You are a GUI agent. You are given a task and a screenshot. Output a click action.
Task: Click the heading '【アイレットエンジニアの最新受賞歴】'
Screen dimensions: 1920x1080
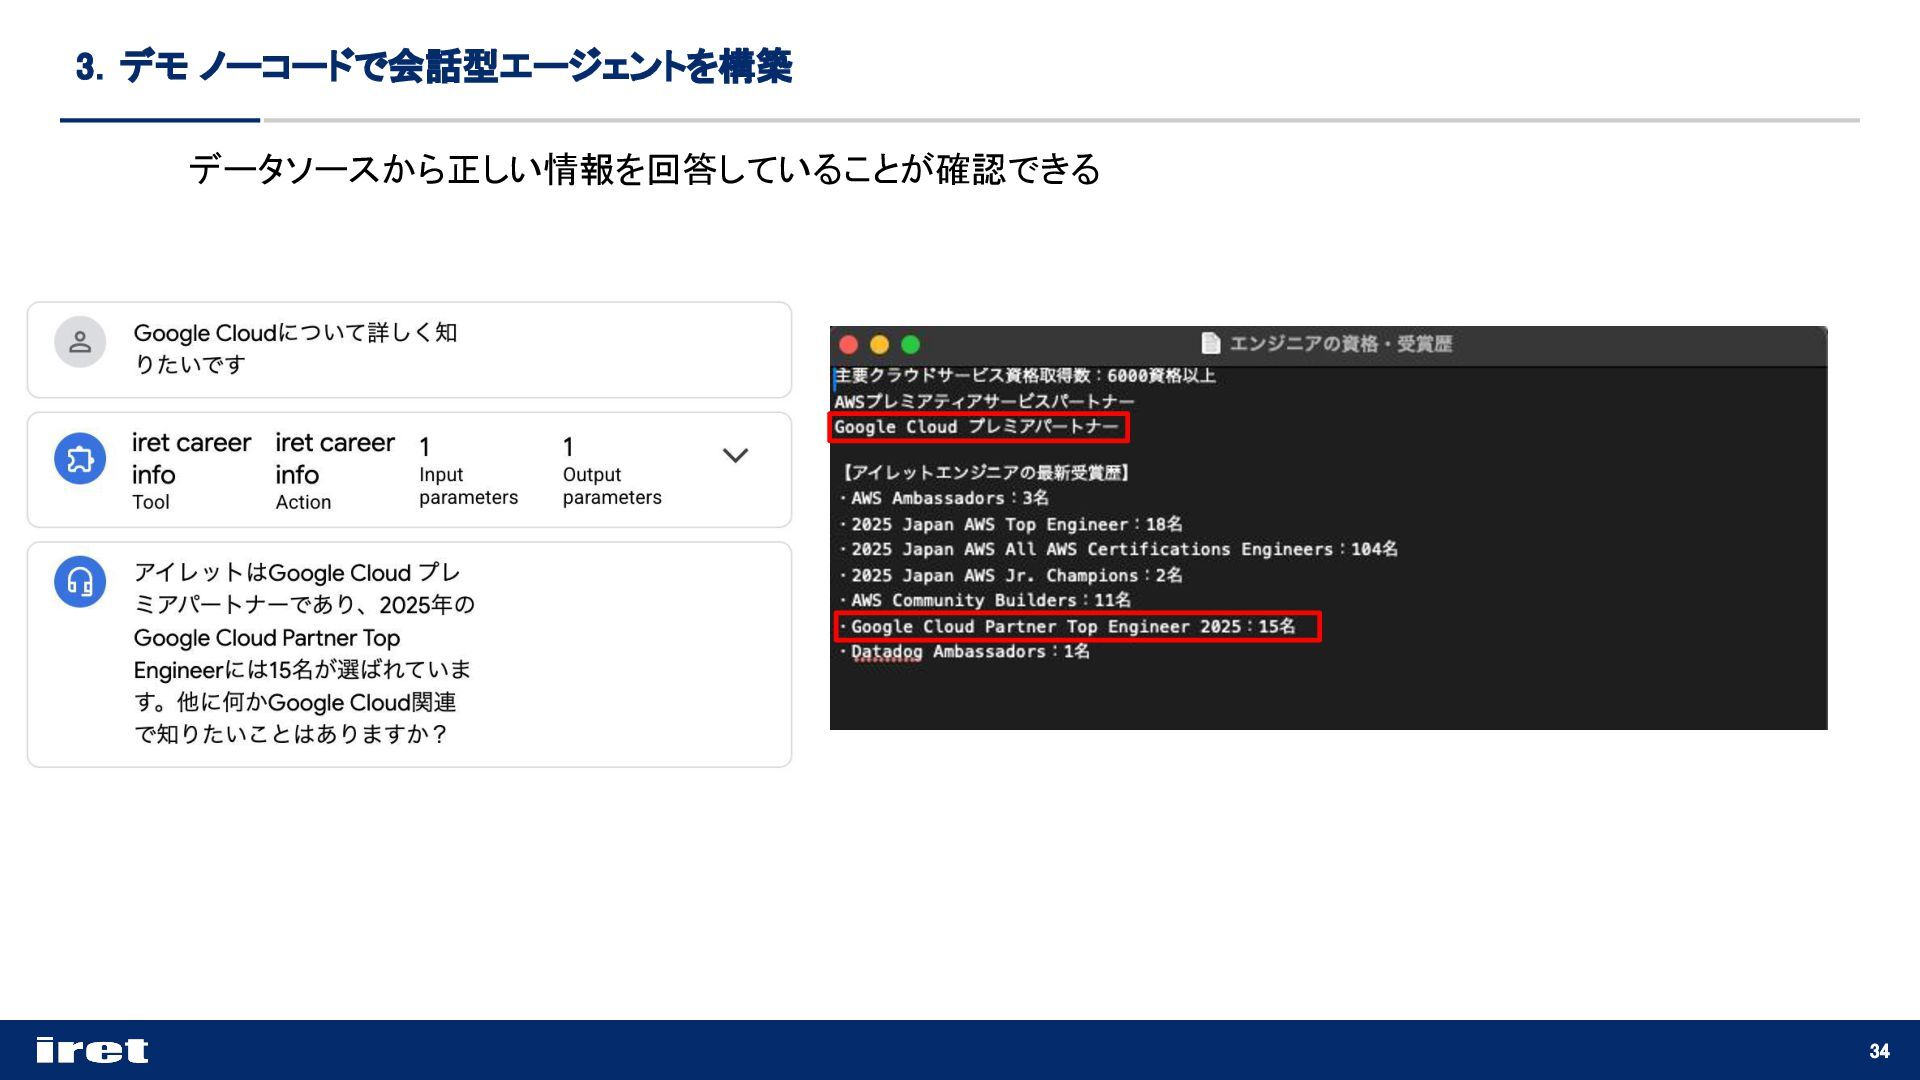984,473
